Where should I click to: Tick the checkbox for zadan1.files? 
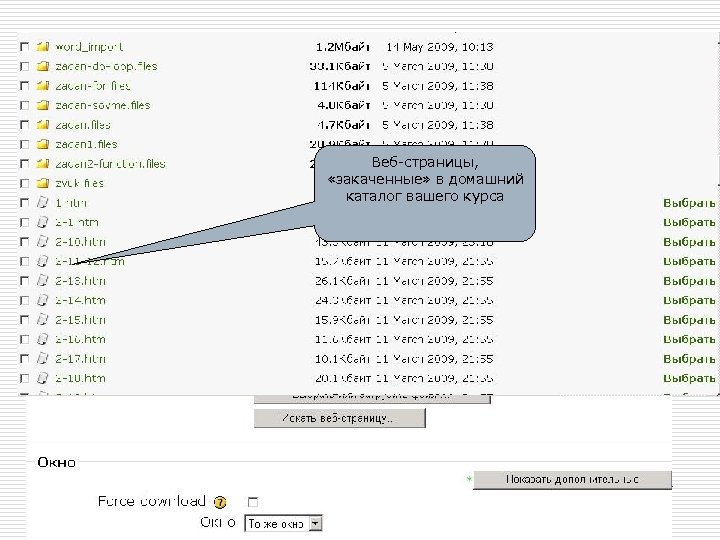pos(25,144)
